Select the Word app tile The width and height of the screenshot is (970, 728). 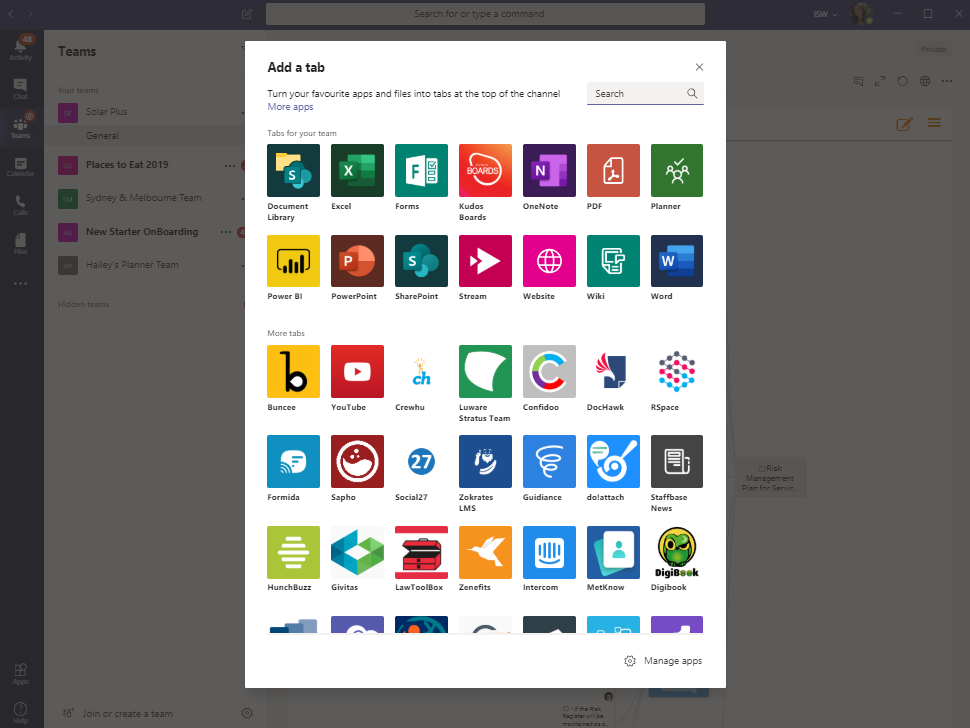pos(677,260)
